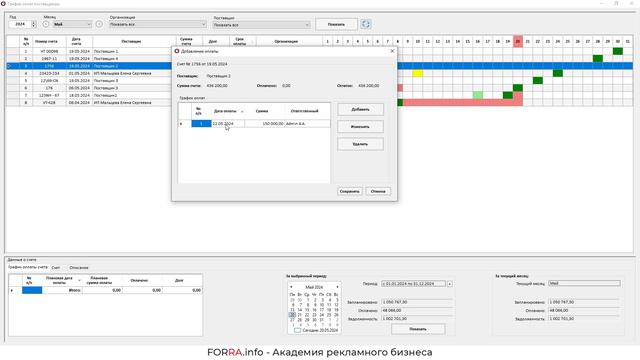Cancel dialog with the Отмена button

(x=378, y=191)
